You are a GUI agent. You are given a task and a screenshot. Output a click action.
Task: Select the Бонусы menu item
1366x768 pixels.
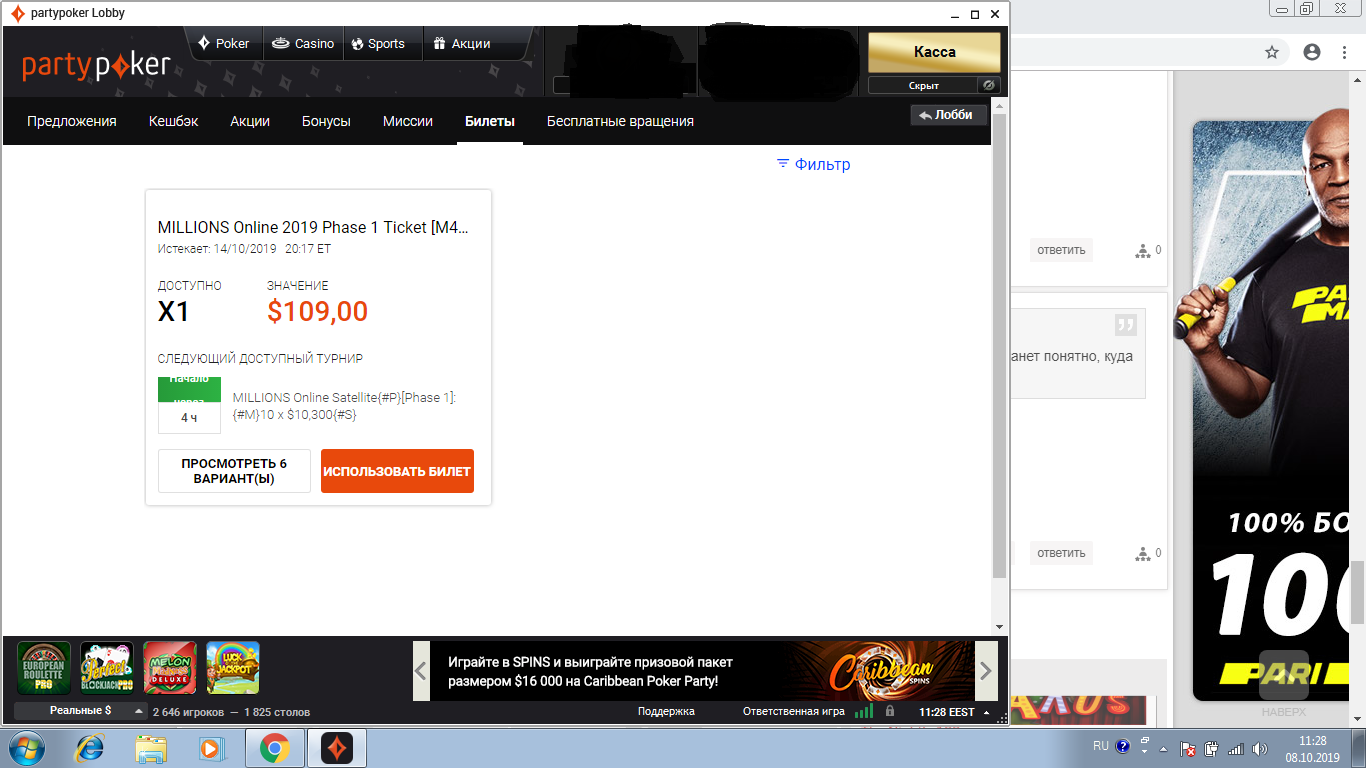(326, 121)
